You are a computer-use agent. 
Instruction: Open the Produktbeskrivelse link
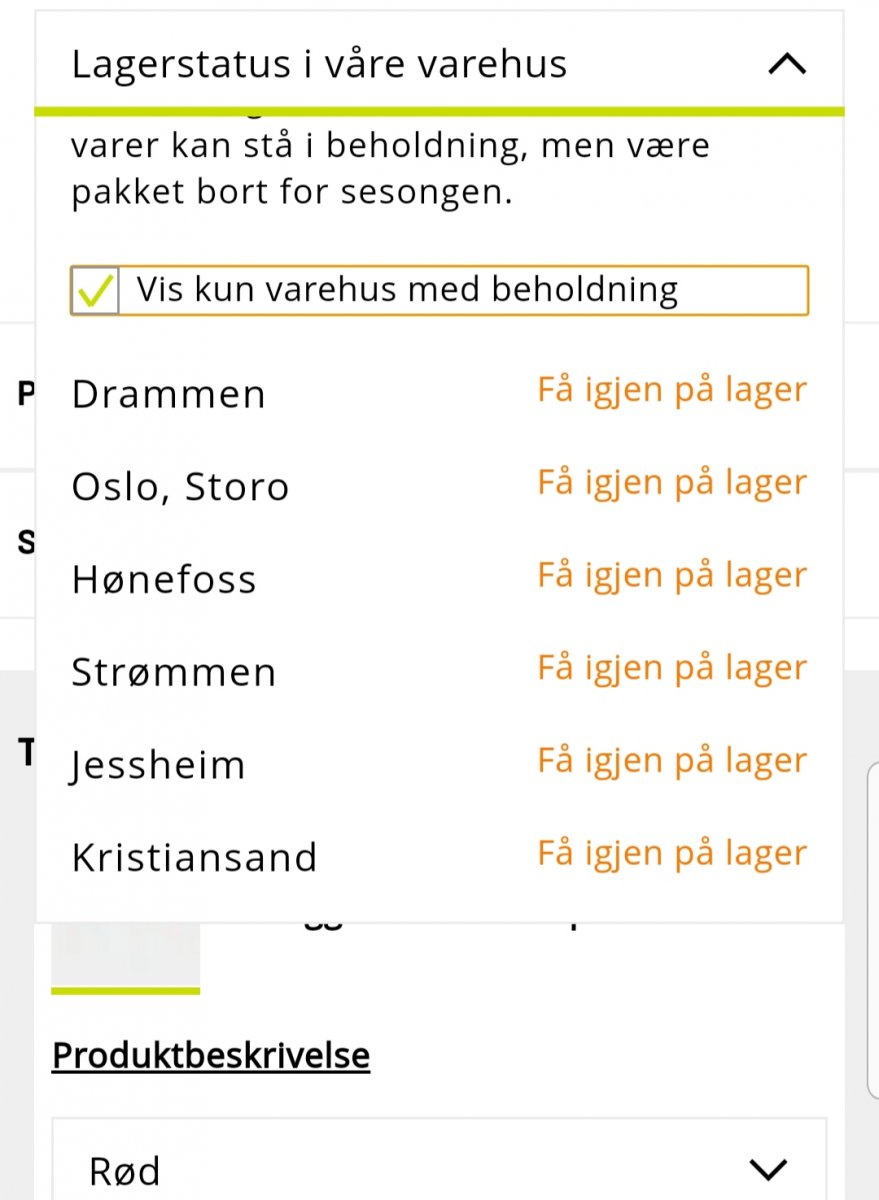[211, 1056]
